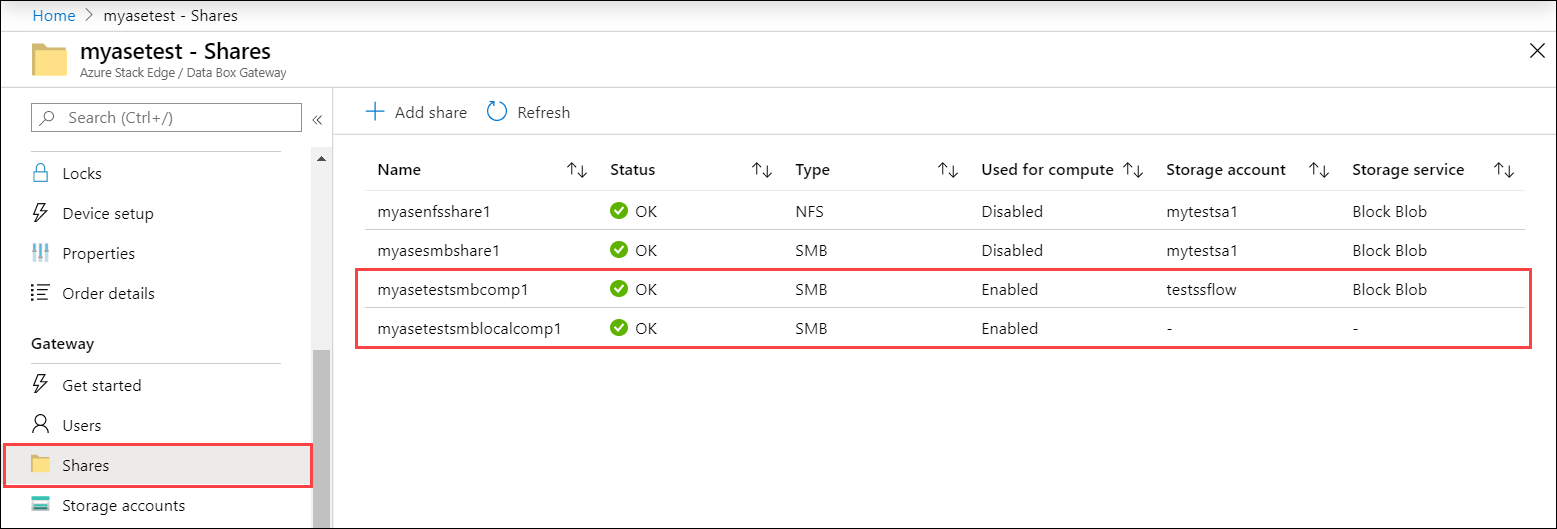The width and height of the screenshot is (1557, 529).
Task: Collapse the sidebar with double chevron
Action: 317,119
